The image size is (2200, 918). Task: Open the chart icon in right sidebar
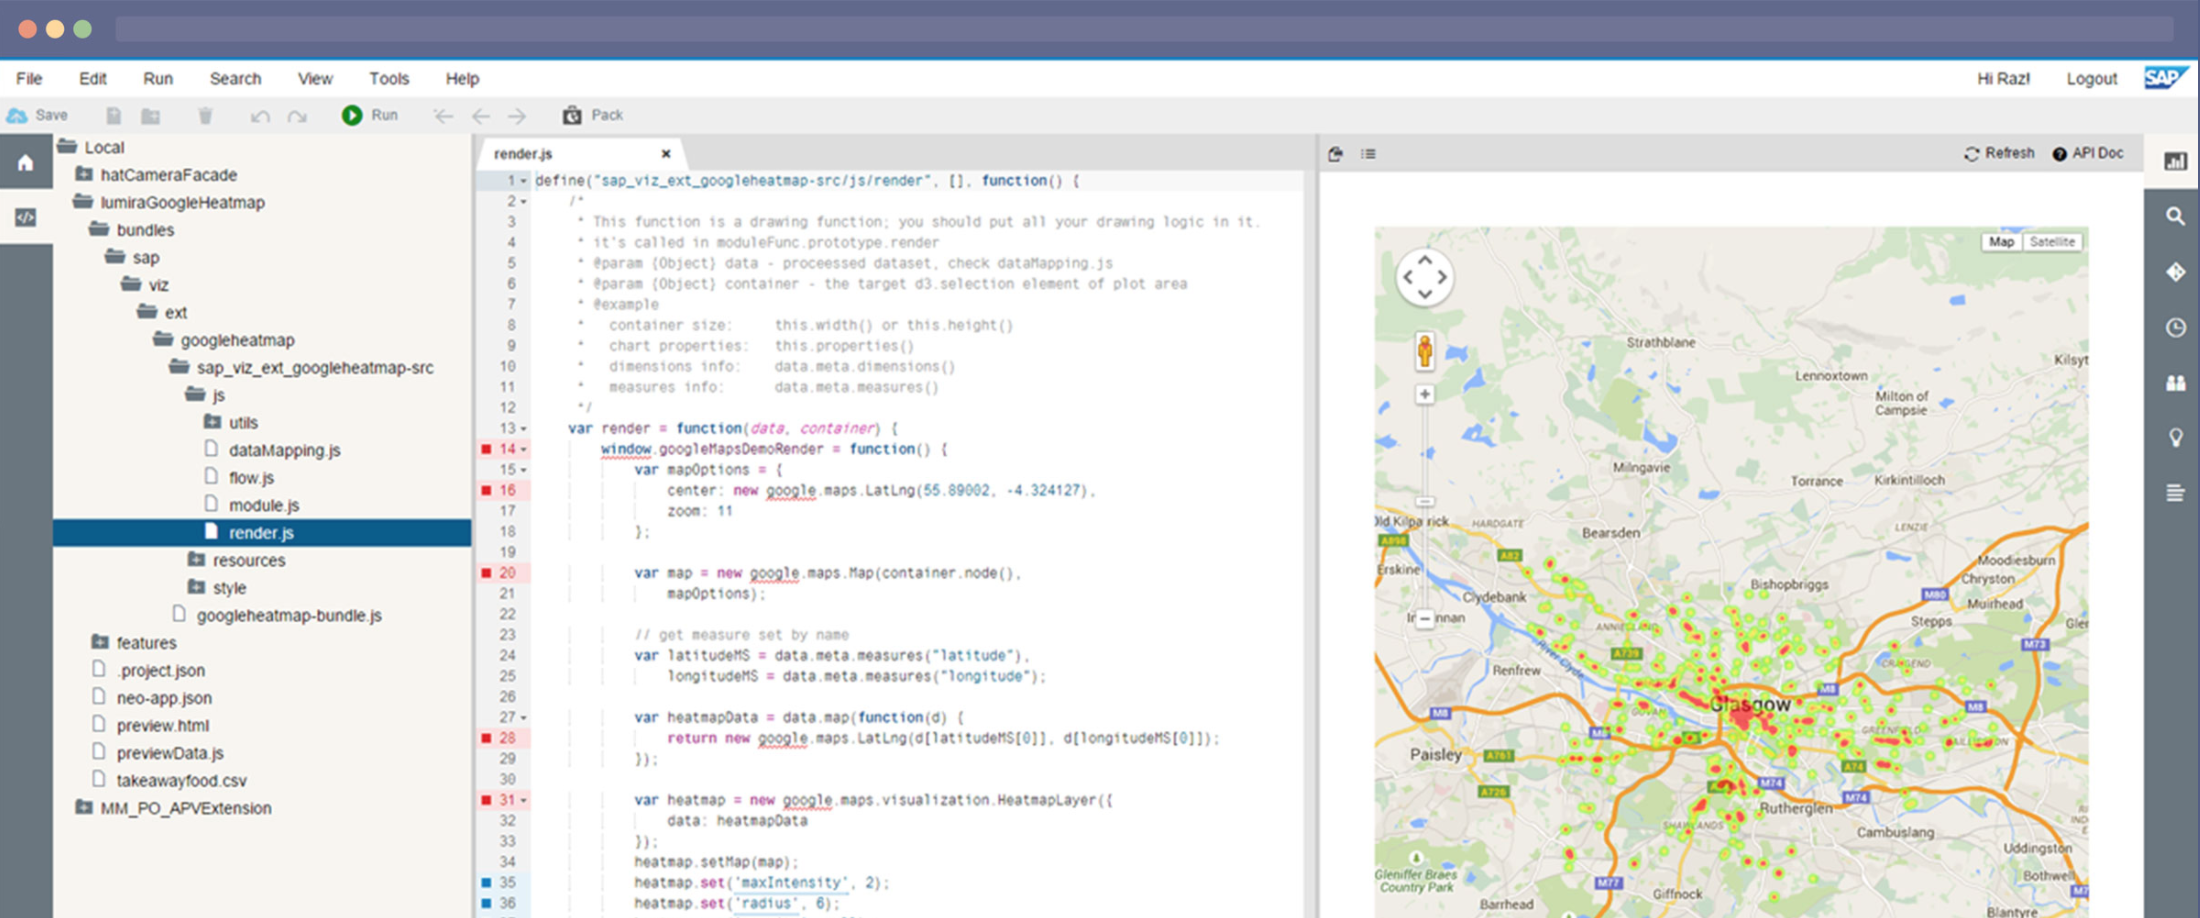click(2175, 161)
